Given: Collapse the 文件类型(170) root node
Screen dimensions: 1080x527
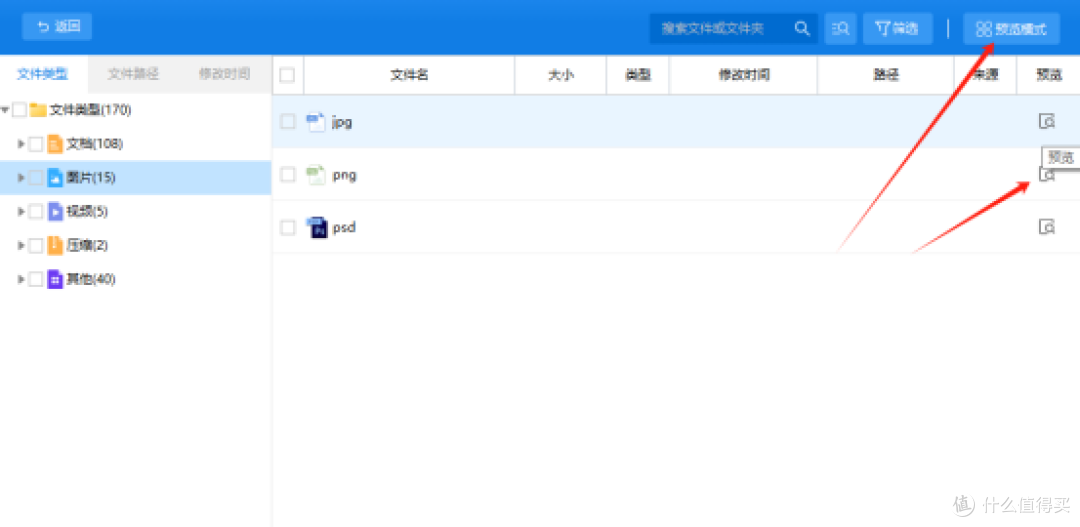Looking at the screenshot, I should coord(6,110).
